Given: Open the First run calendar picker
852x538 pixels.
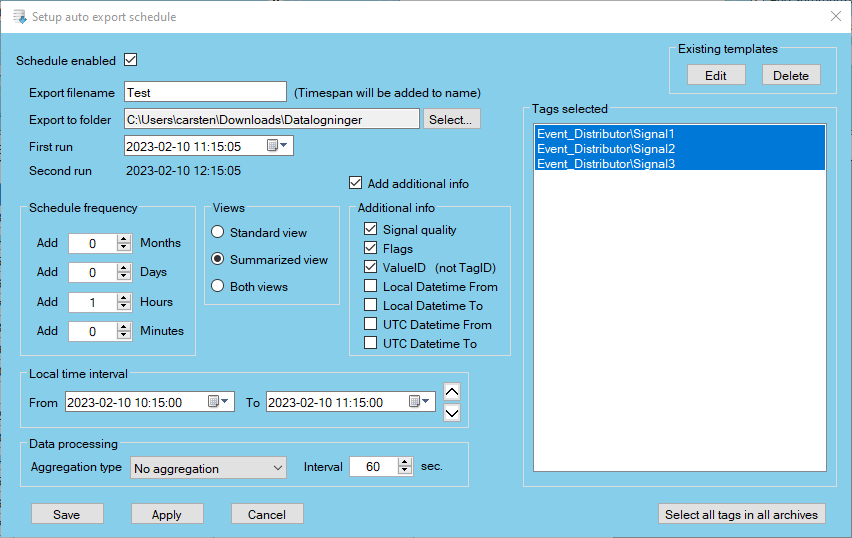Looking at the screenshot, I should (x=277, y=146).
